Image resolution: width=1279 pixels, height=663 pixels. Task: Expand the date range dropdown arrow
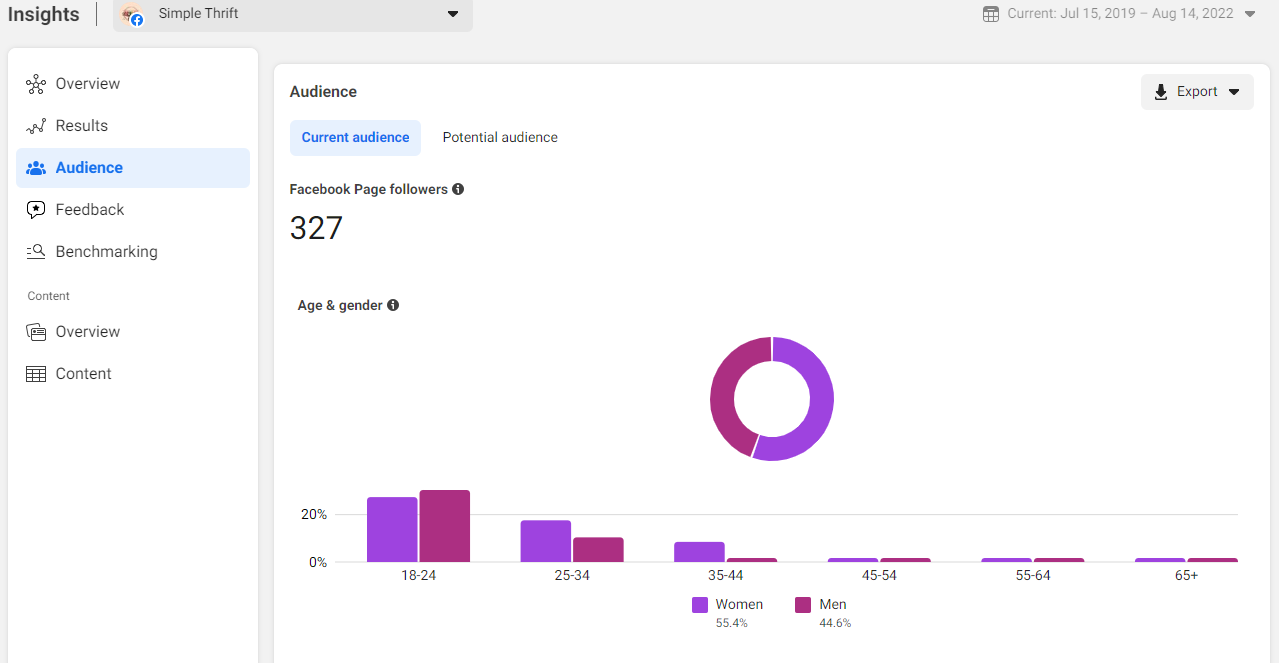click(x=1250, y=14)
